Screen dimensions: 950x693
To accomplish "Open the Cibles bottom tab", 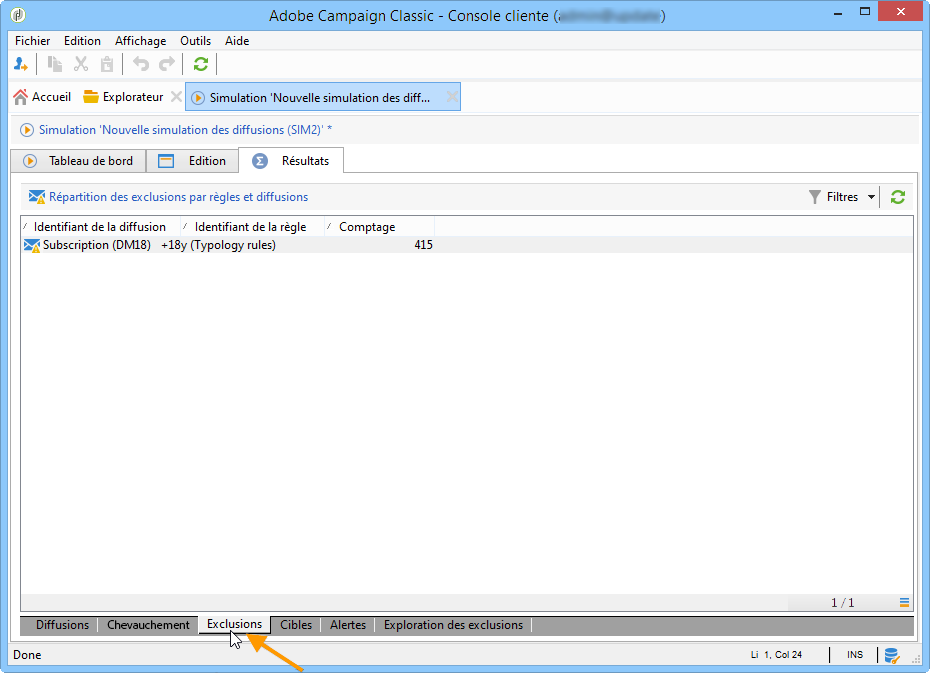I will coord(296,625).
